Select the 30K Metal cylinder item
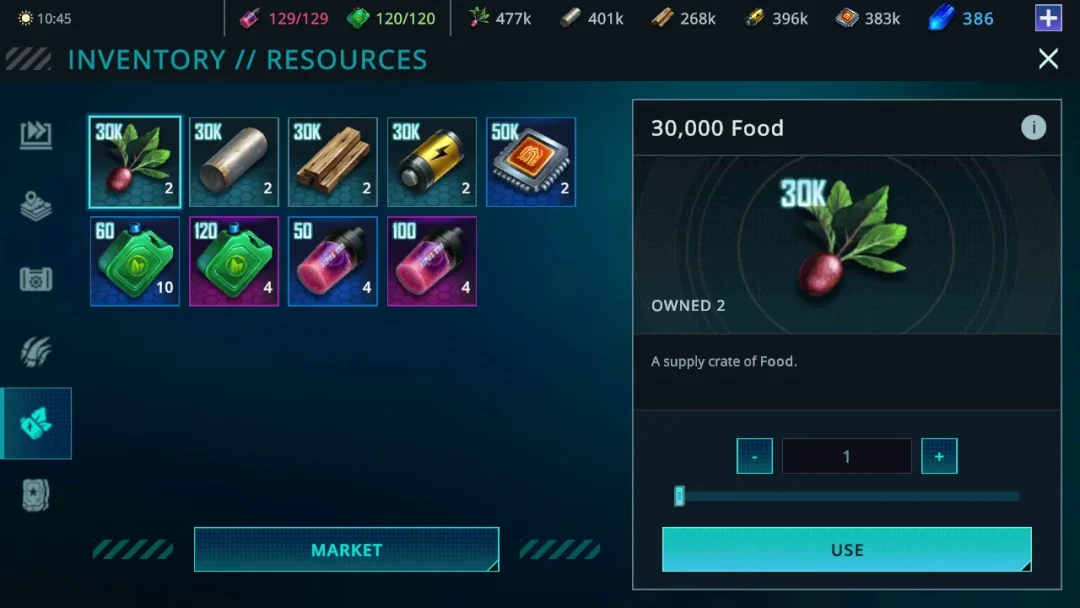 [x=233, y=162]
